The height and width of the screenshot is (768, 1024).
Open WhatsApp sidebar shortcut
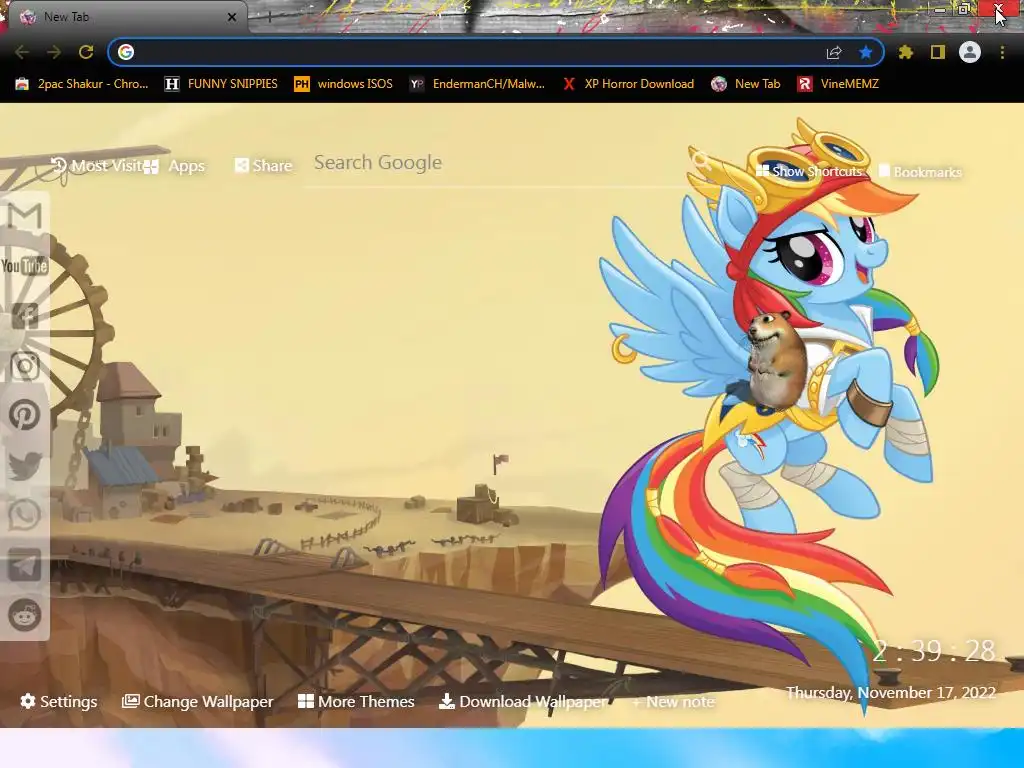tap(25, 515)
